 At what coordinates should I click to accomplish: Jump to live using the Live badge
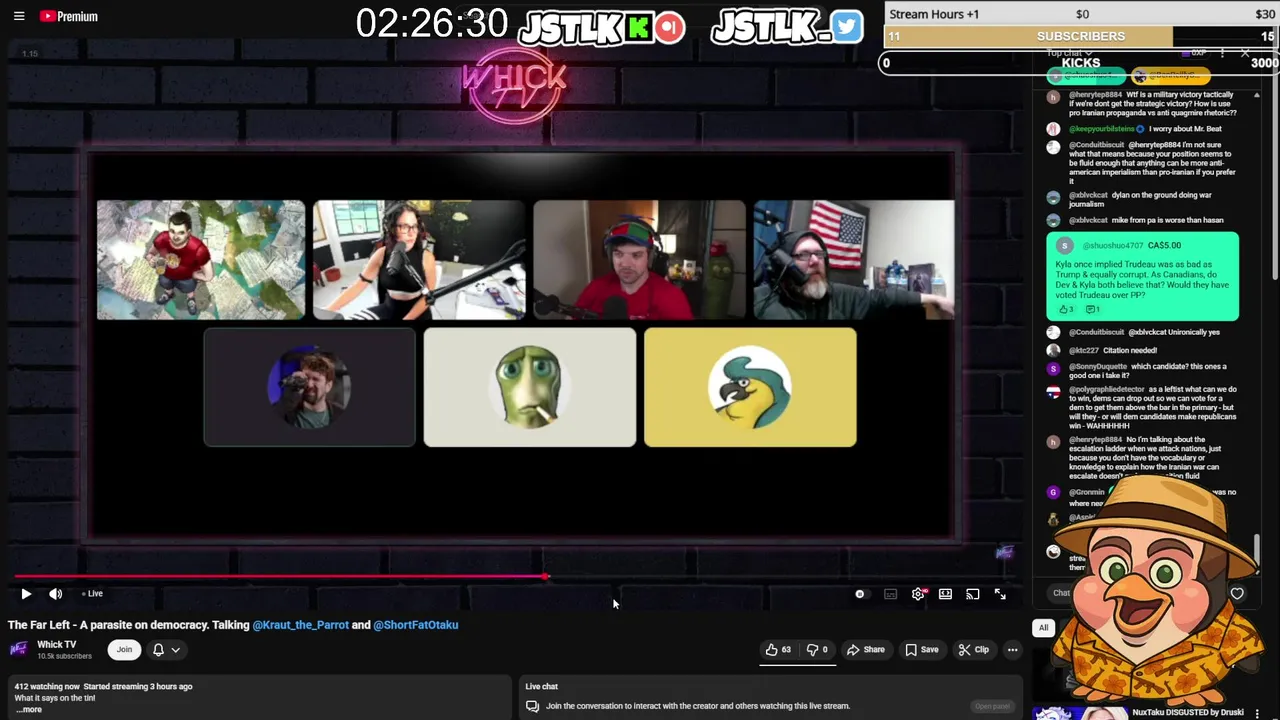(93, 594)
